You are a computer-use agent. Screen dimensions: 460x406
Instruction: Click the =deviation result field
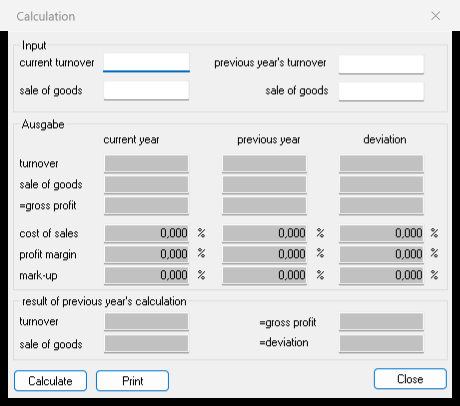point(381,344)
